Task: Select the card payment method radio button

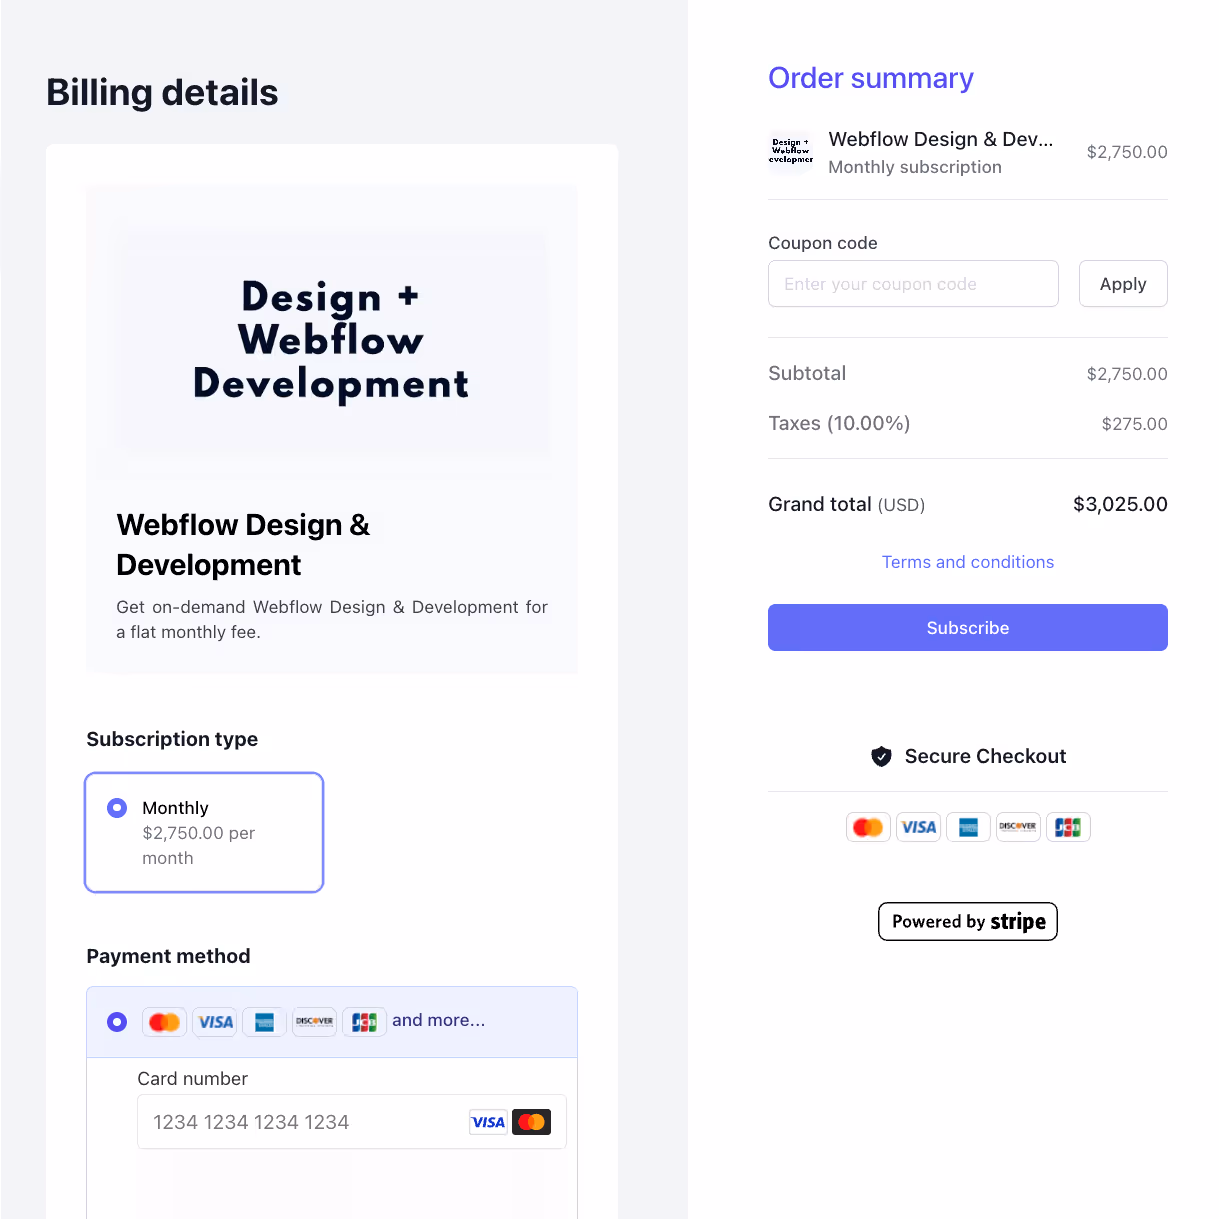Action: pyautogui.click(x=117, y=1021)
